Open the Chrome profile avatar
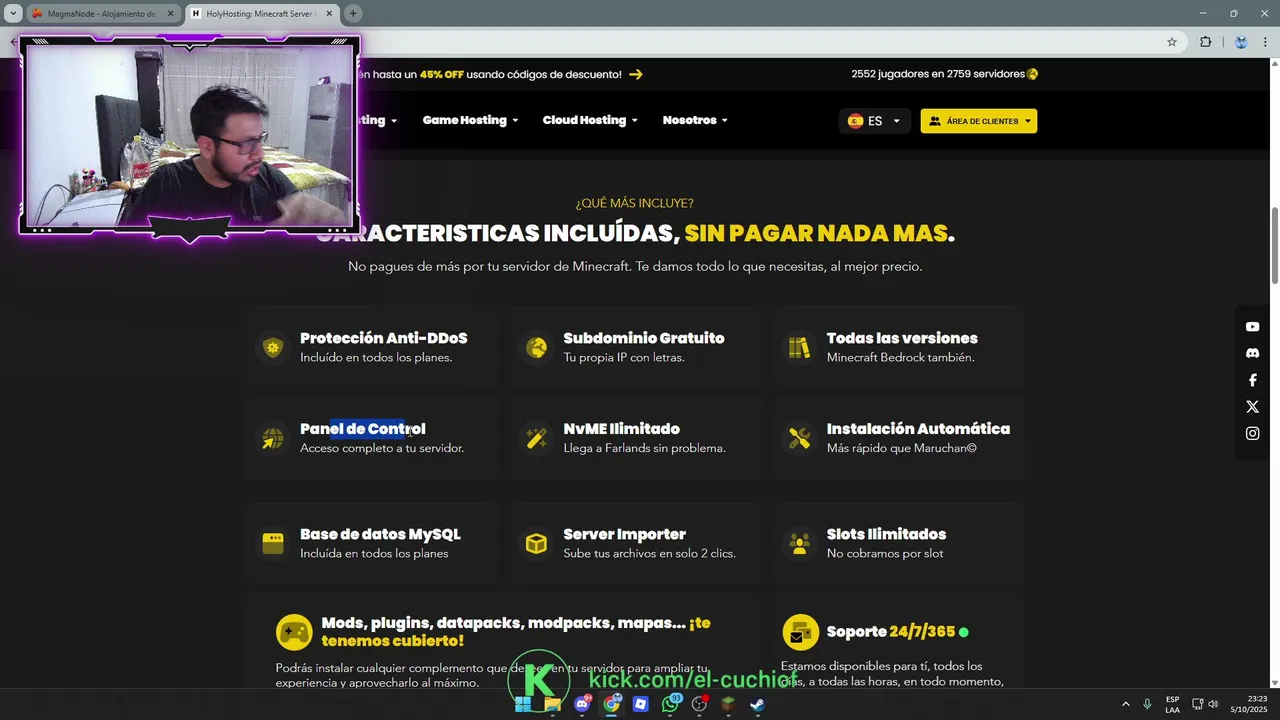Screen dimensions: 1280x720 point(1241,42)
